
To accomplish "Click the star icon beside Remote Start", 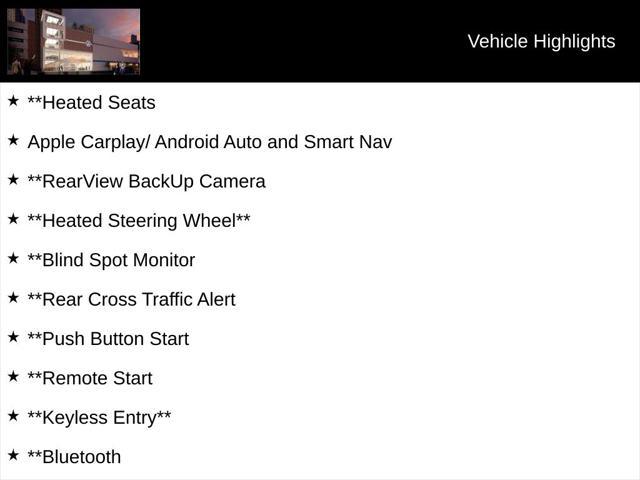I will click(x=13, y=376).
